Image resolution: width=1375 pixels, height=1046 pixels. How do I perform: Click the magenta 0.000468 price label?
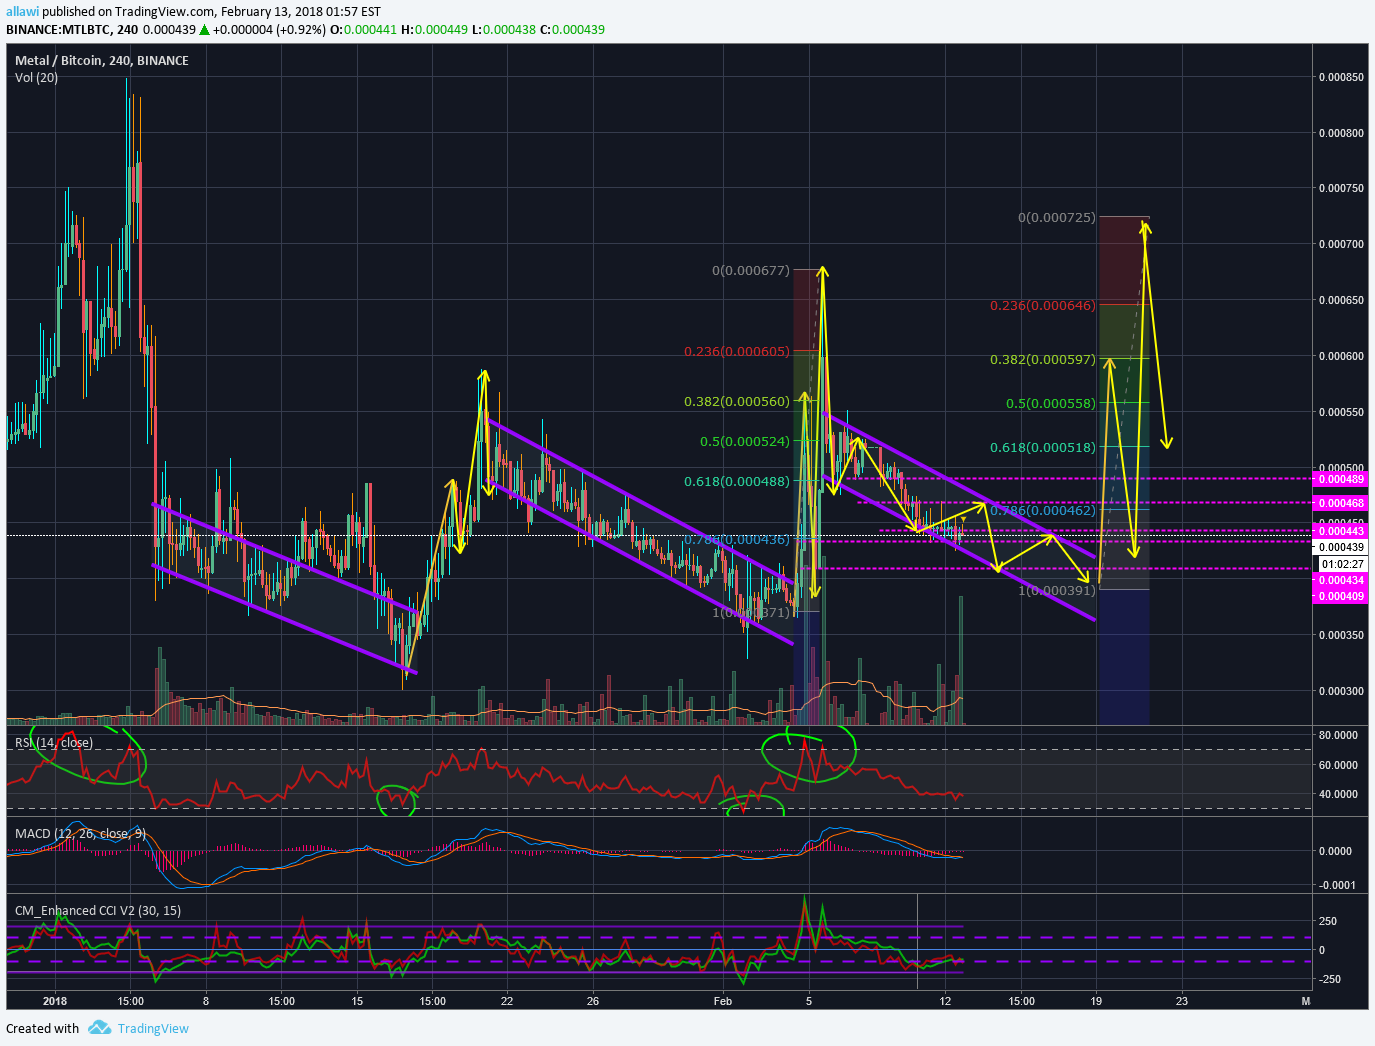(1340, 504)
